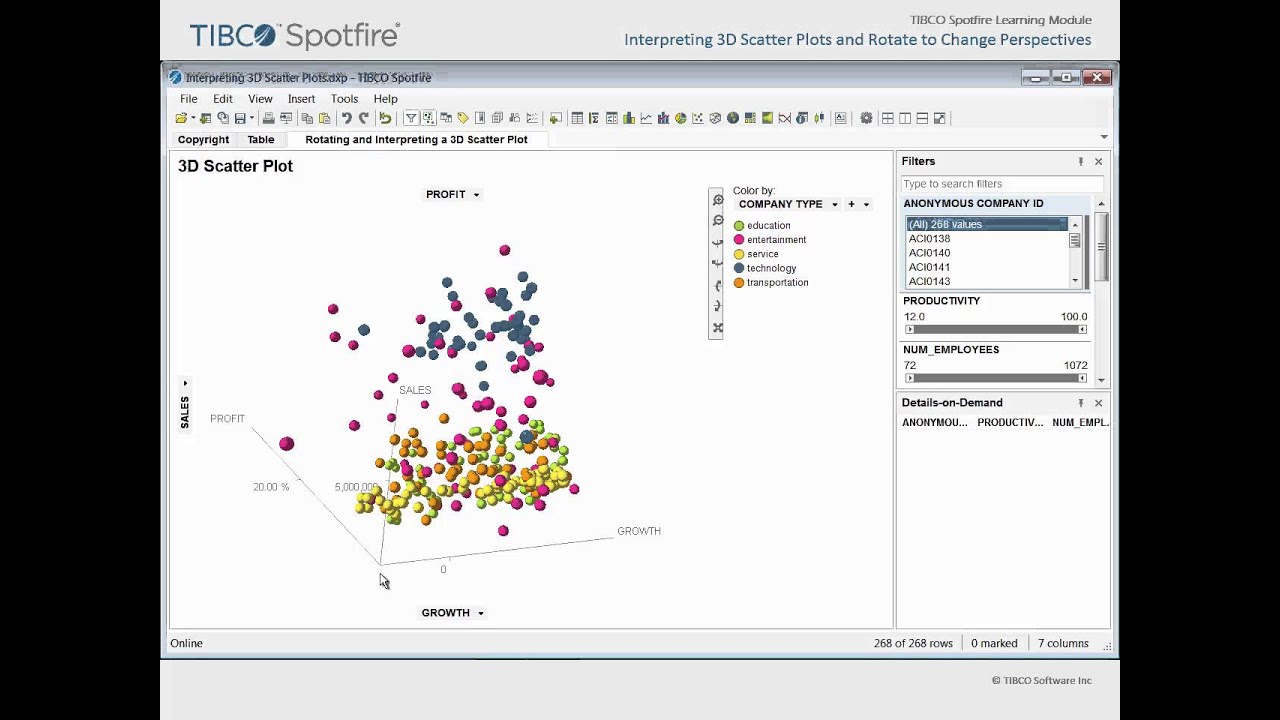Click the education green color swatch

(x=739, y=226)
